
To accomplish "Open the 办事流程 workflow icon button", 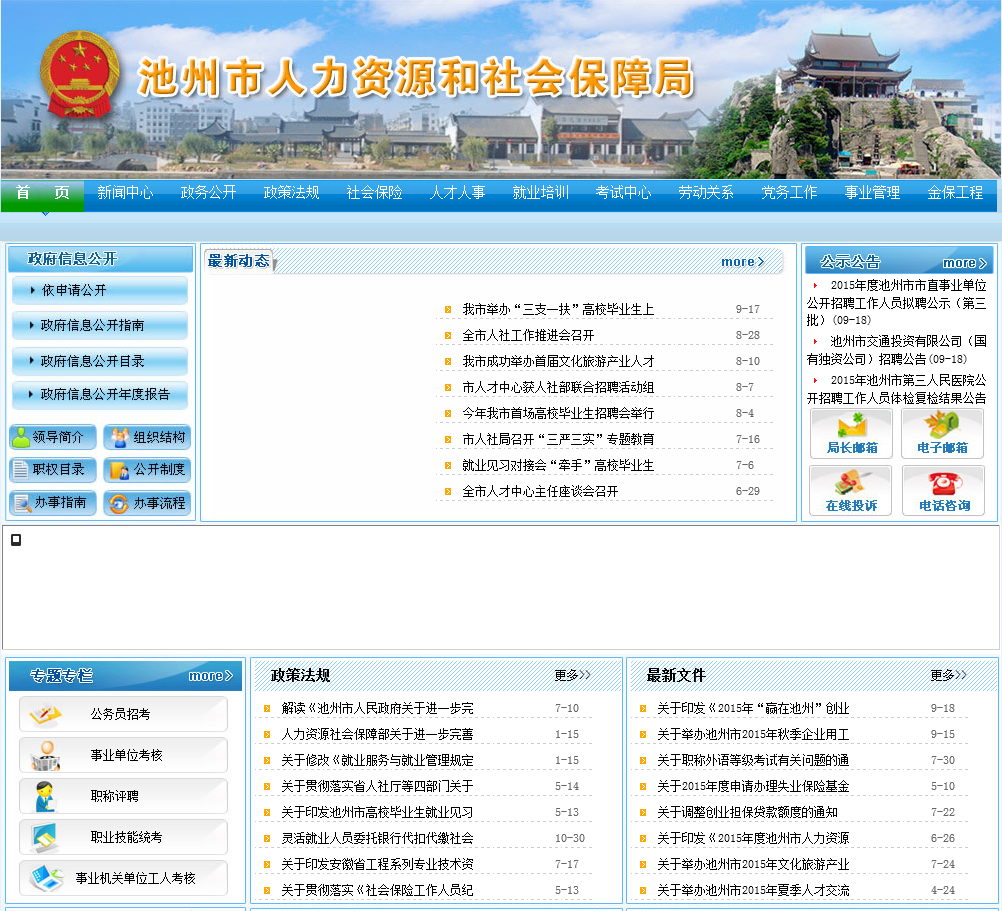I will (x=147, y=503).
